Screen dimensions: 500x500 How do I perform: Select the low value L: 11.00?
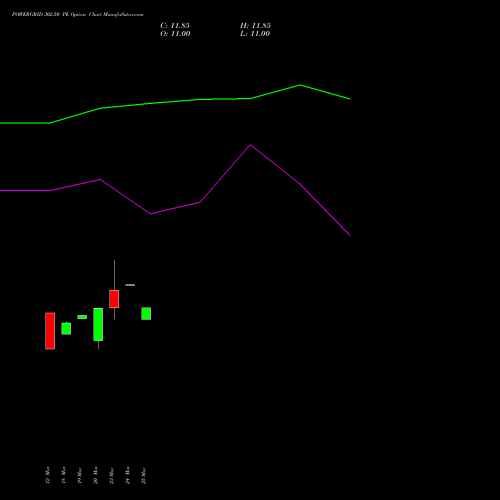(255, 34)
